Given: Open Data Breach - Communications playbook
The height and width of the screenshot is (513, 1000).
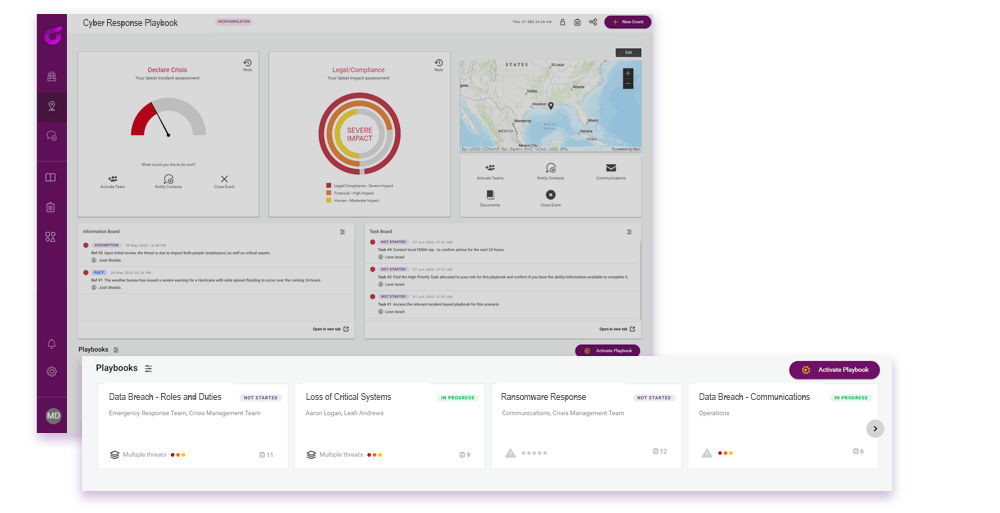Looking at the screenshot, I should click(x=783, y=426).
